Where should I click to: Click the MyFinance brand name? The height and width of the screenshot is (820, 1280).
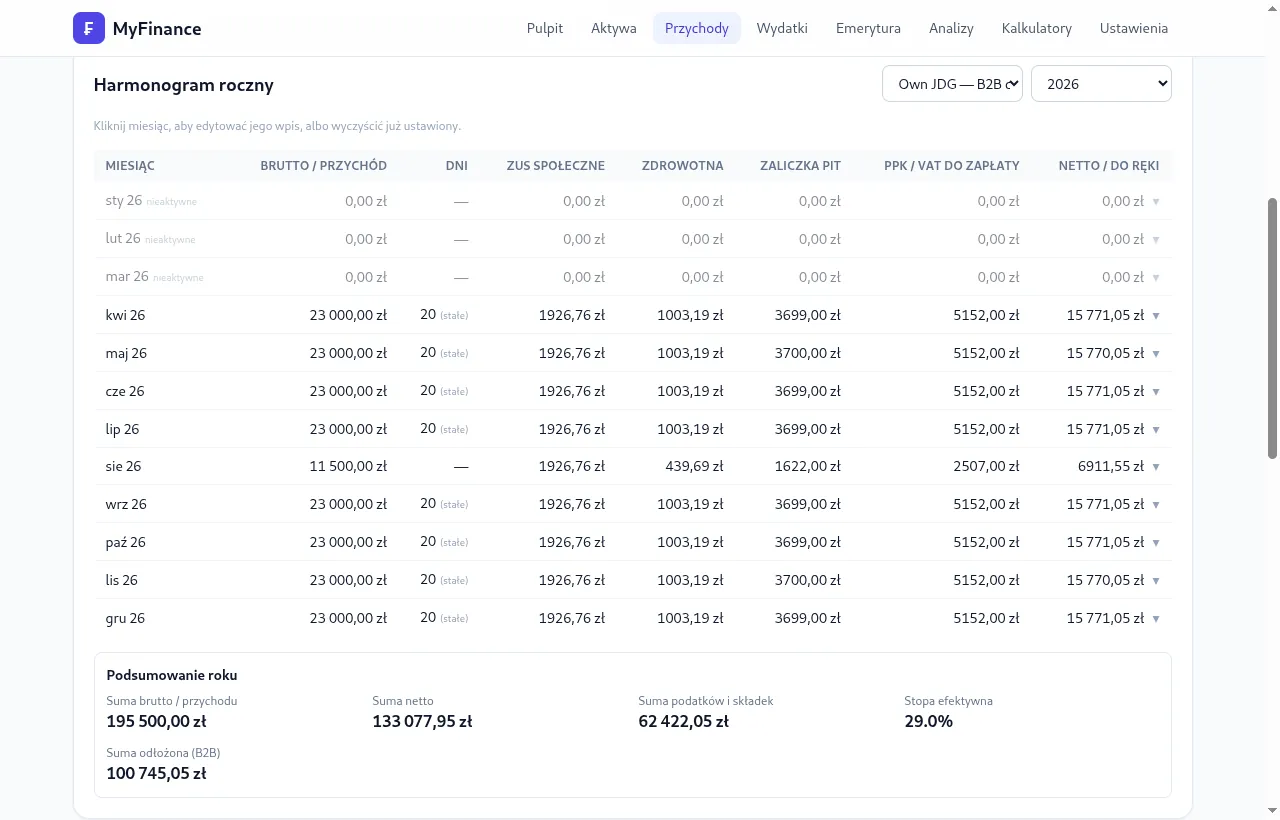coord(157,29)
